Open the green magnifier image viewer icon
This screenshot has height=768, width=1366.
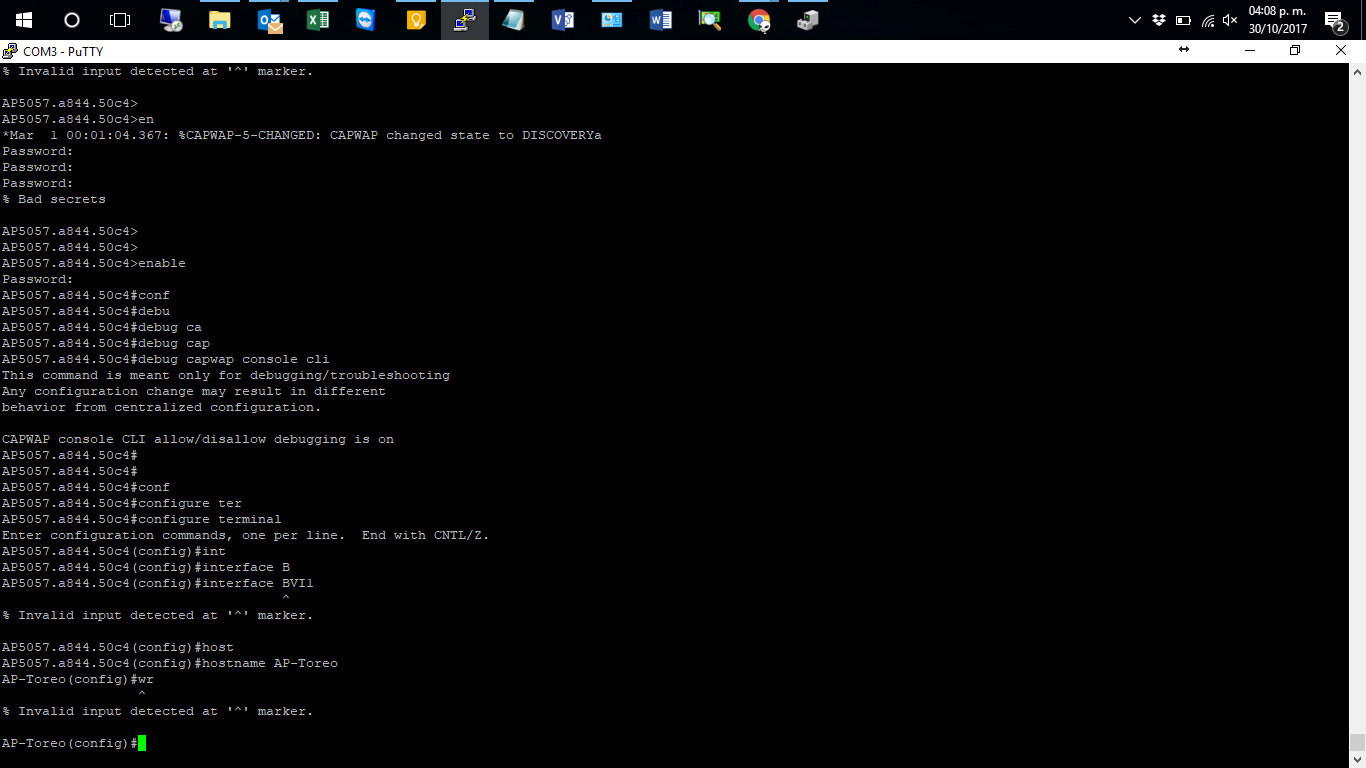coord(709,20)
